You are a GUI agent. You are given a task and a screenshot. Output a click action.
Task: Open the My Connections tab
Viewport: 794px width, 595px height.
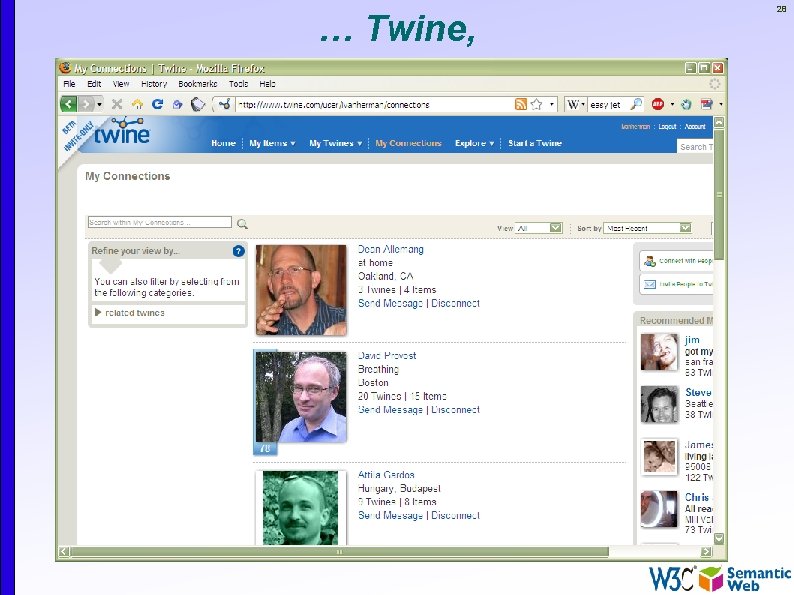pyautogui.click(x=408, y=143)
